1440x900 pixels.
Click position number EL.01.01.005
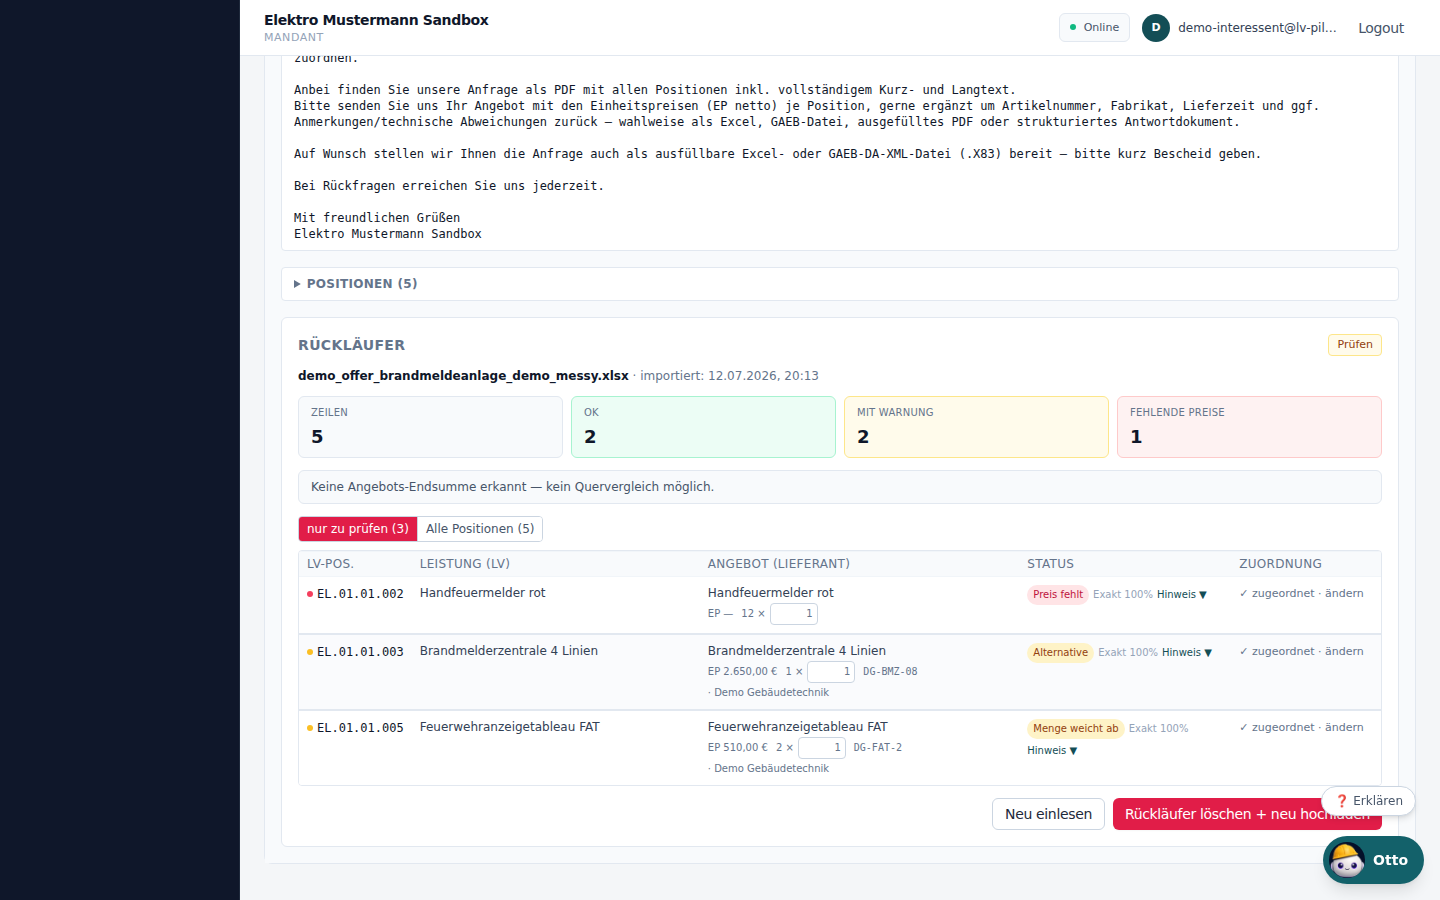pos(360,728)
